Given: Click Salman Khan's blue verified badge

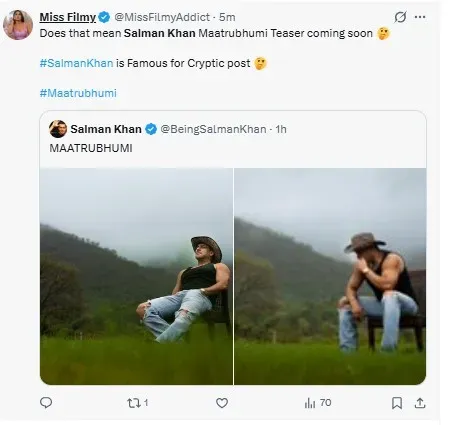Looking at the screenshot, I should pos(151,129).
